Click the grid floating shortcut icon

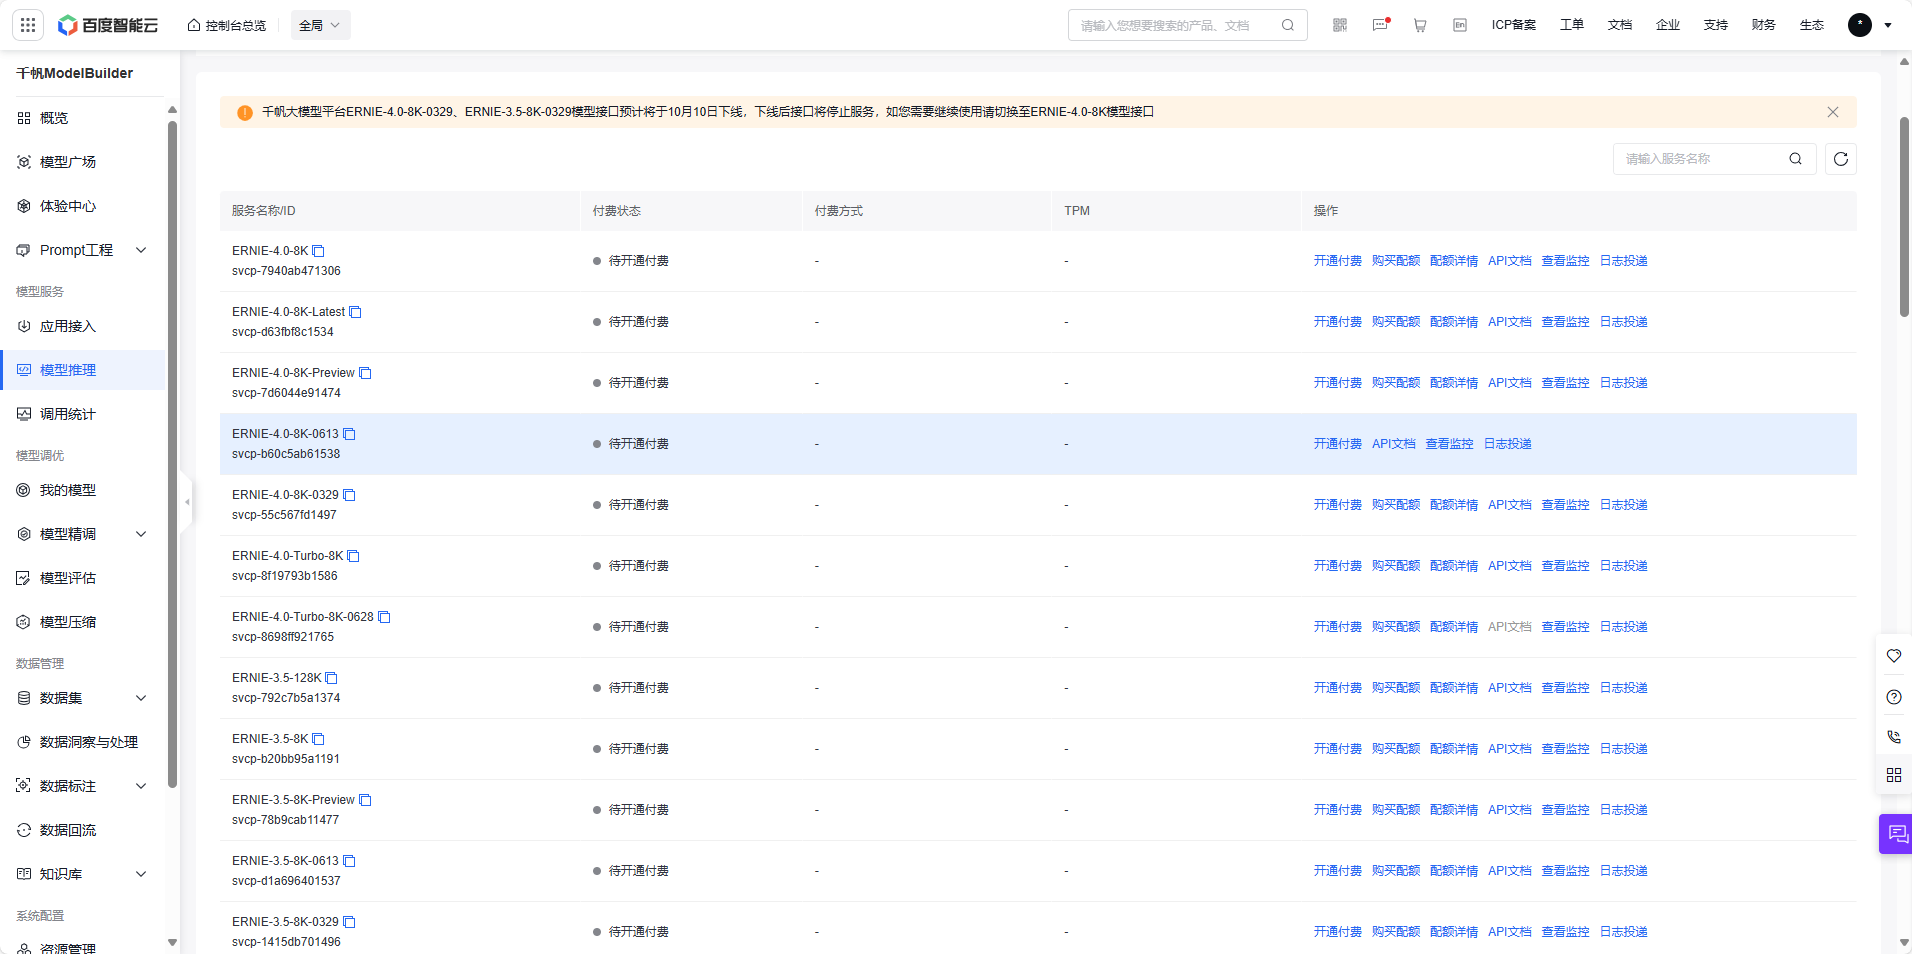click(x=1894, y=775)
